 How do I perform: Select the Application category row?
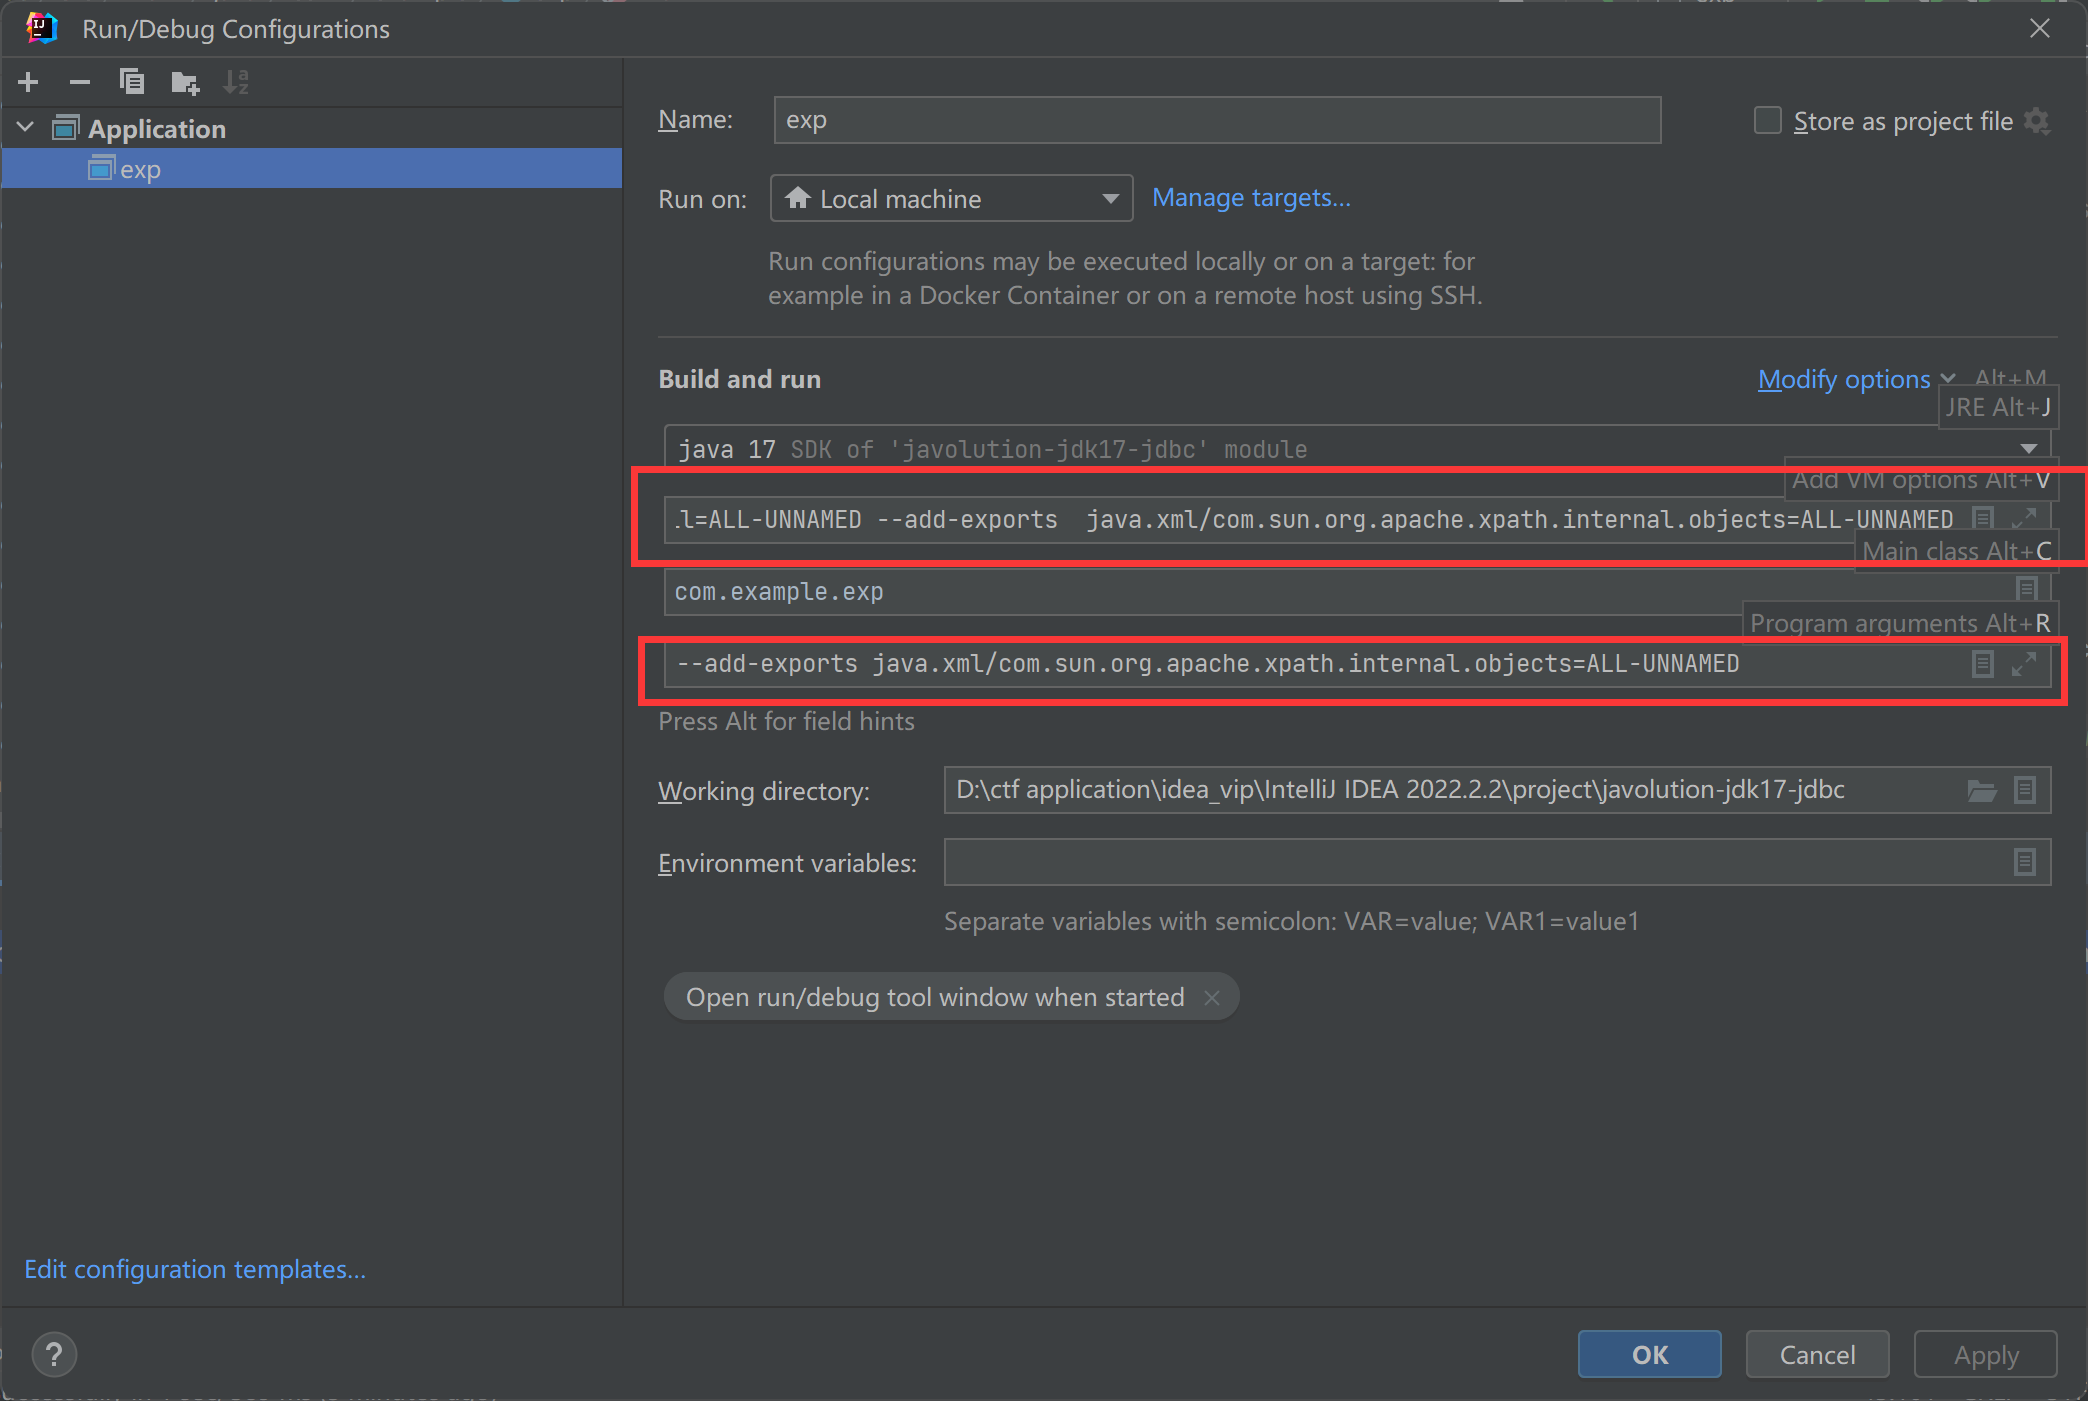(312, 128)
